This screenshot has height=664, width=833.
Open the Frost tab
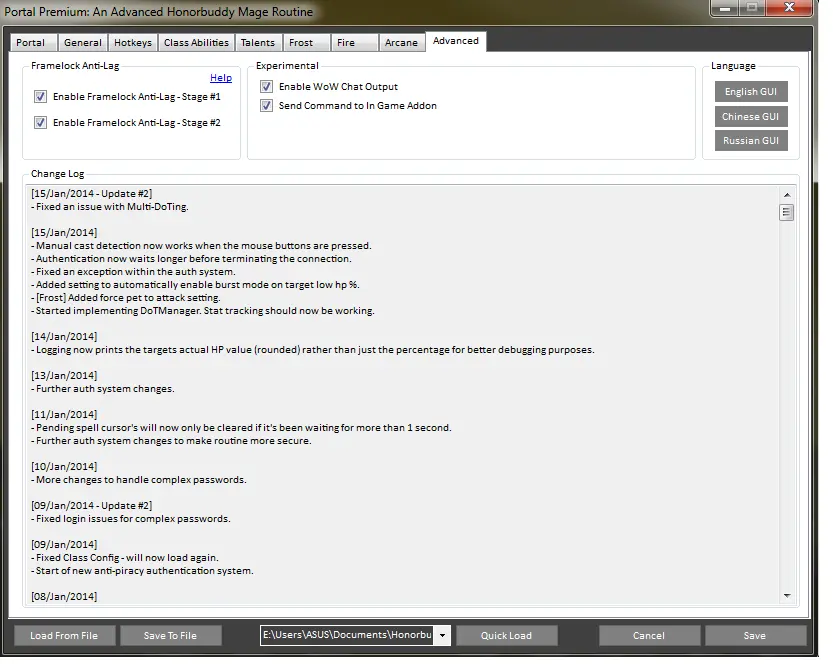tap(307, 42)
